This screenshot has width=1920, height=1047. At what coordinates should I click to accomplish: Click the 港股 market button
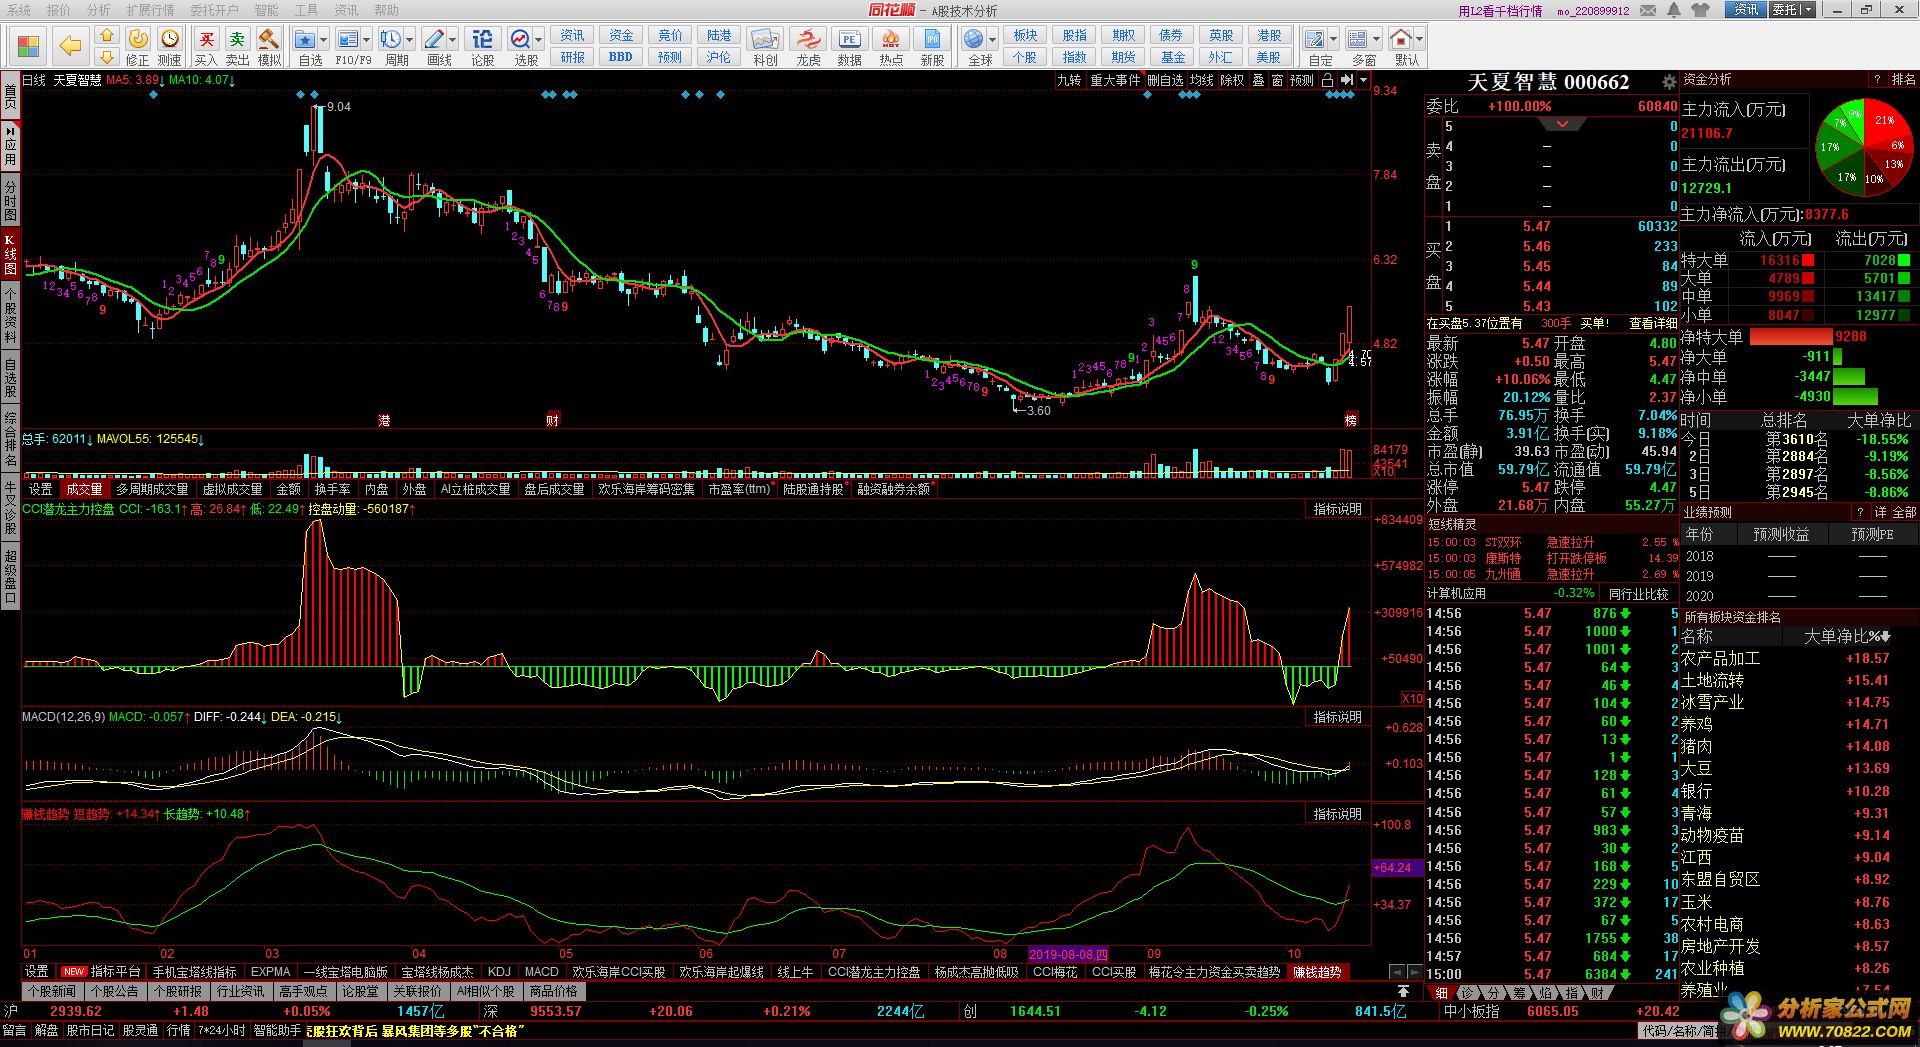point(1269,36)
